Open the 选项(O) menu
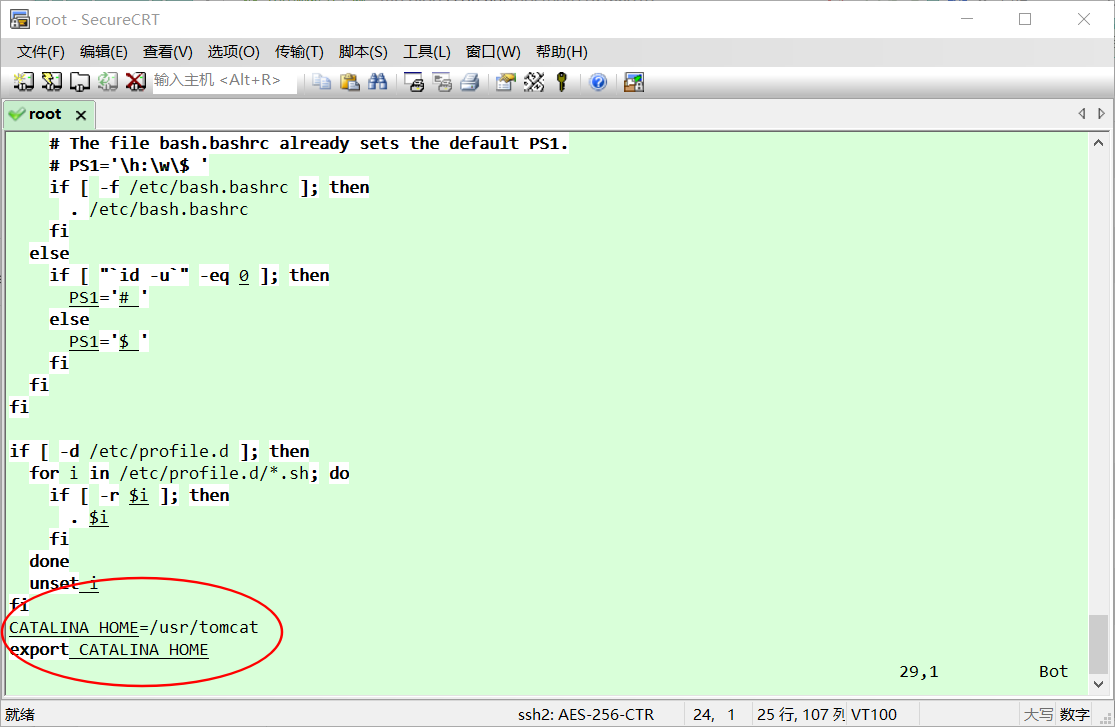Viewport: 1115px width, 727px height. 233,52
